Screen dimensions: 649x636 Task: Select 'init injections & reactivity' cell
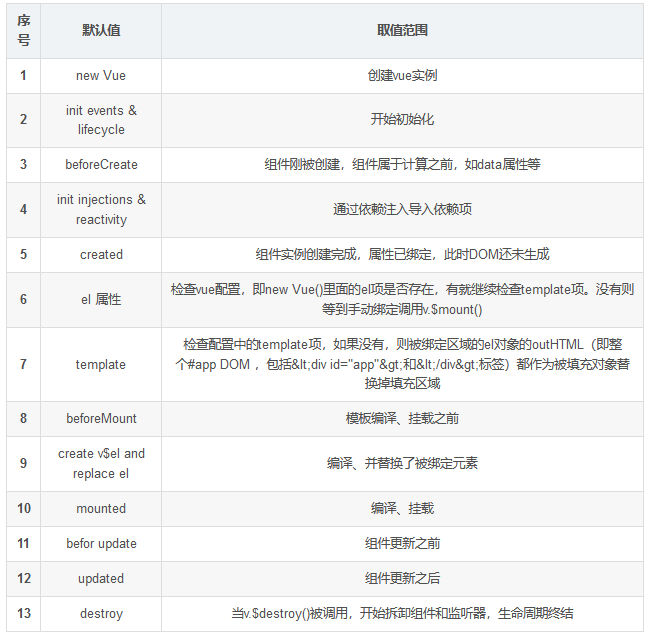[101, 210]
